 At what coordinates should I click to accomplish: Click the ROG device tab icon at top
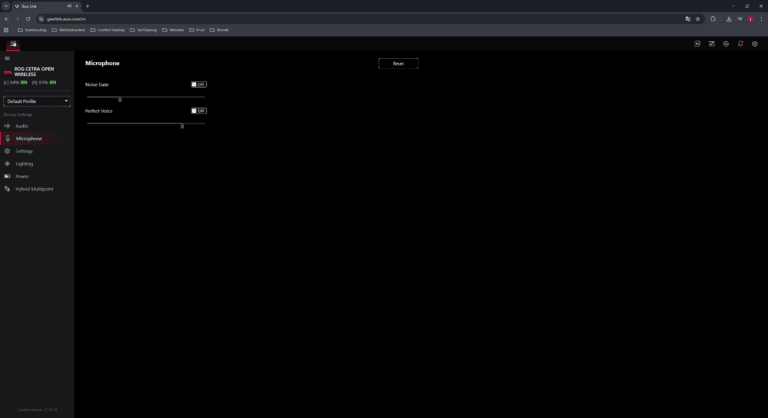12,44
